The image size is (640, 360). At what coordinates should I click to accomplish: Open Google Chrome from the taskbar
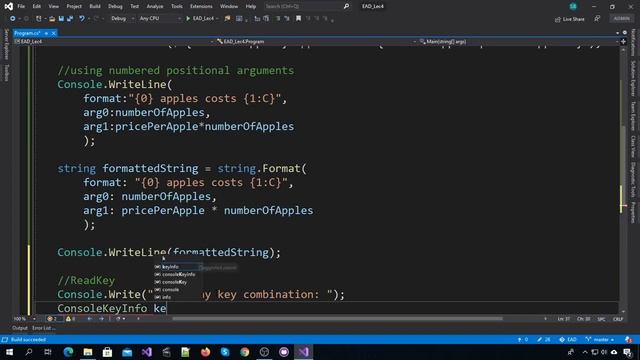(x=244, y=352)
